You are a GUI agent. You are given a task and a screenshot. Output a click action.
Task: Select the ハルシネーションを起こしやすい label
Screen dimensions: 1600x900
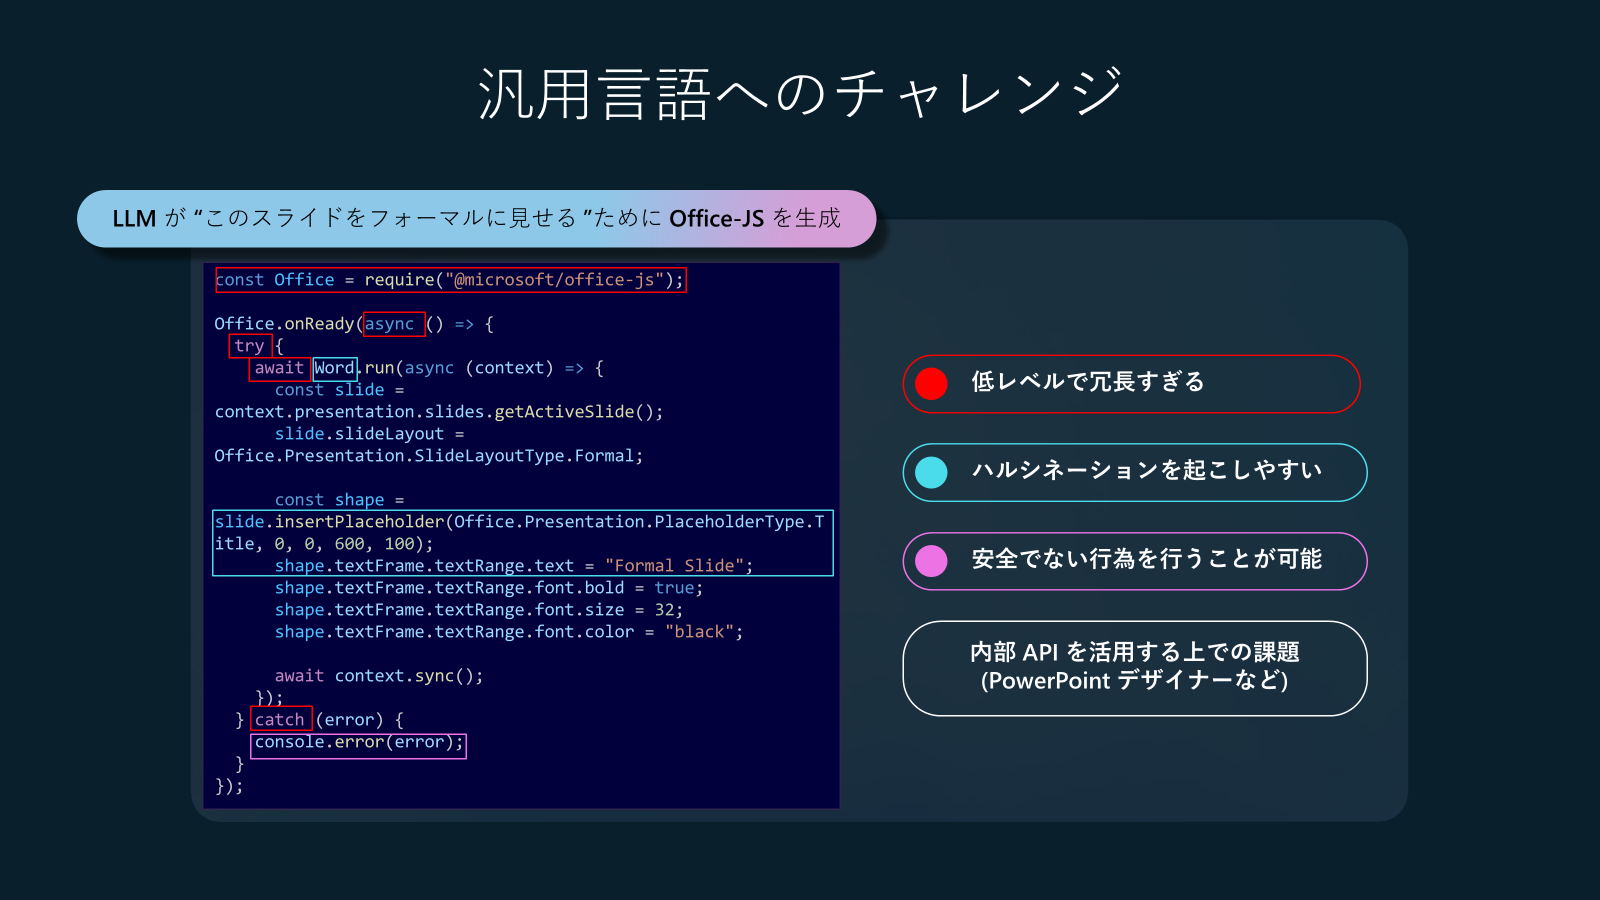coord(1147,470)
